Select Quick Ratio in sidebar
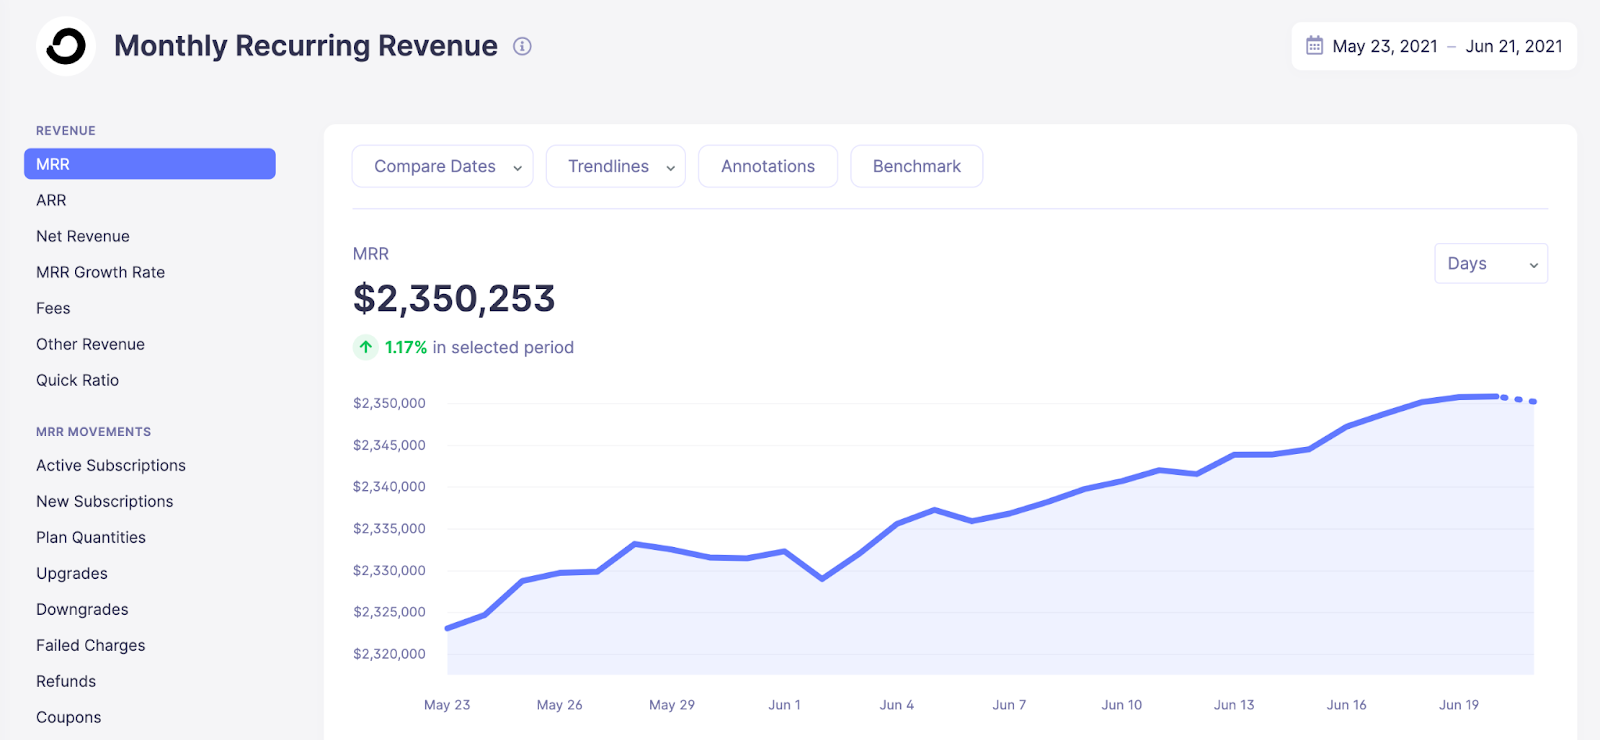Viewport: 1600px width, 740px height. [x=77, y=380]
